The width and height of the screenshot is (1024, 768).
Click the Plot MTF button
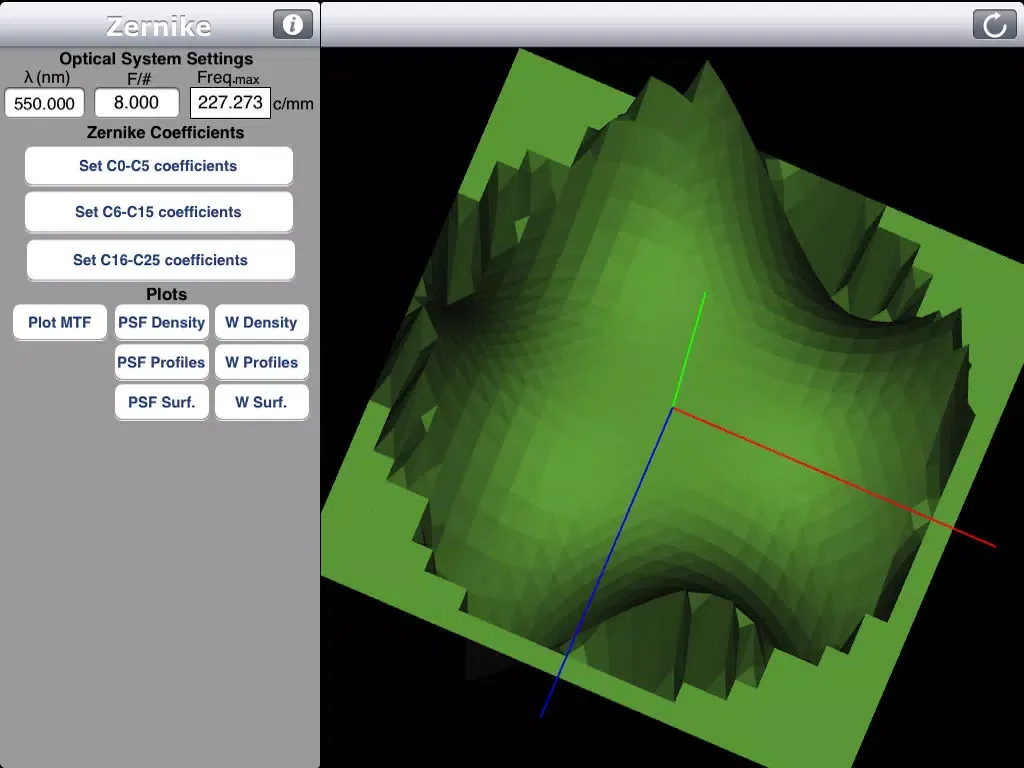pyautogui.click(x=59, y=322)
